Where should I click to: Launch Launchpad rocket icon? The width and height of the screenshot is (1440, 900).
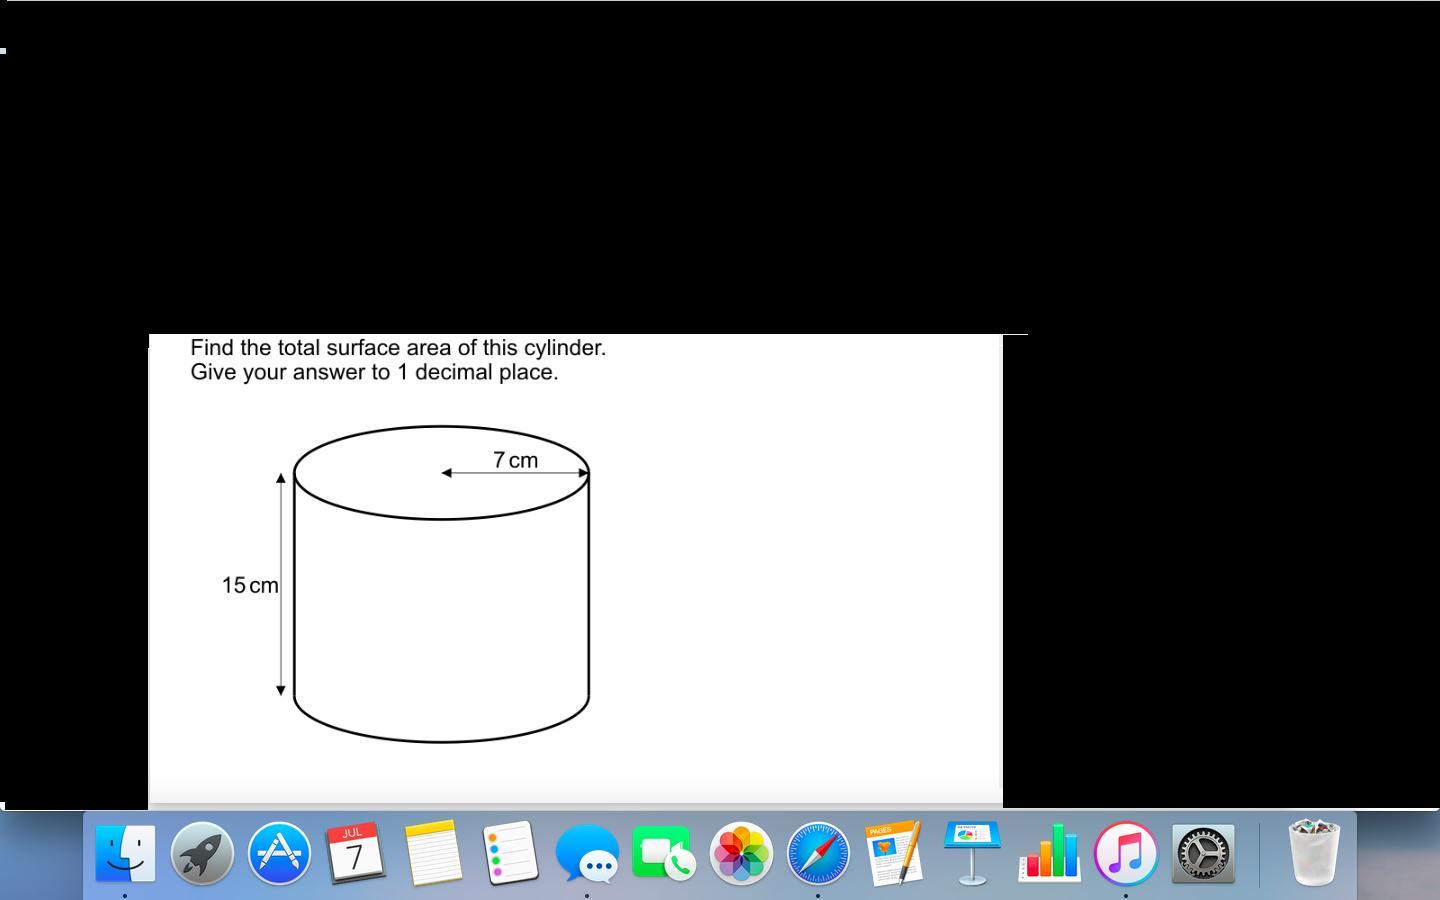202,854
